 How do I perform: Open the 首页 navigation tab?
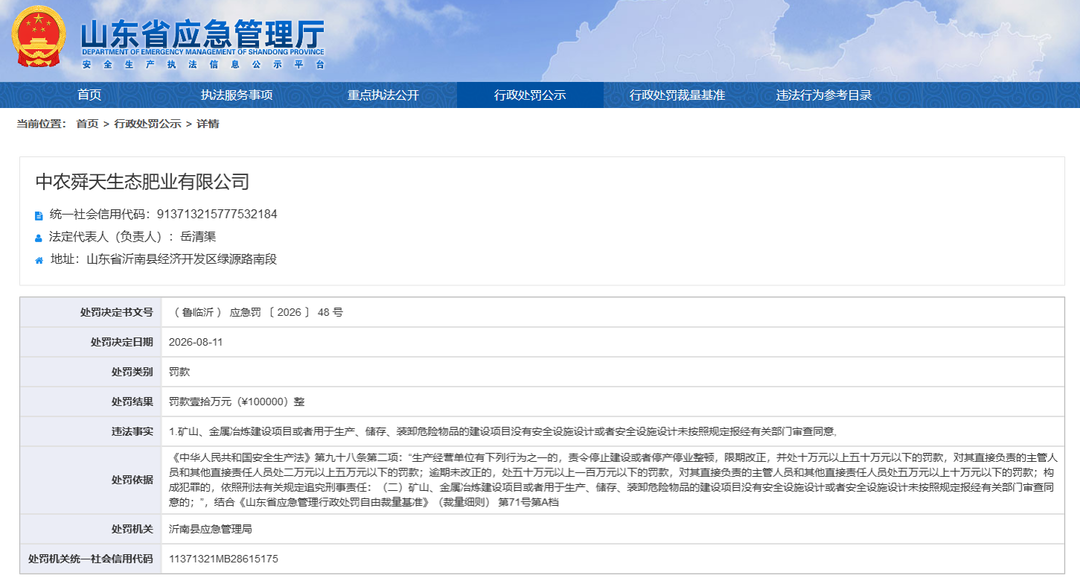(x=89, y=95)
